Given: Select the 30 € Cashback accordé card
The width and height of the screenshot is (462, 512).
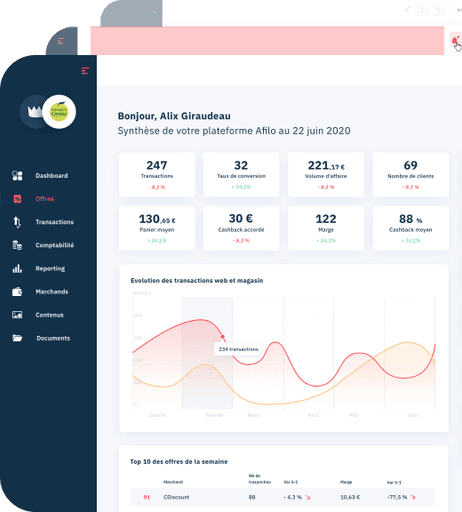Looking at the screenshot, I should (241, 228).
